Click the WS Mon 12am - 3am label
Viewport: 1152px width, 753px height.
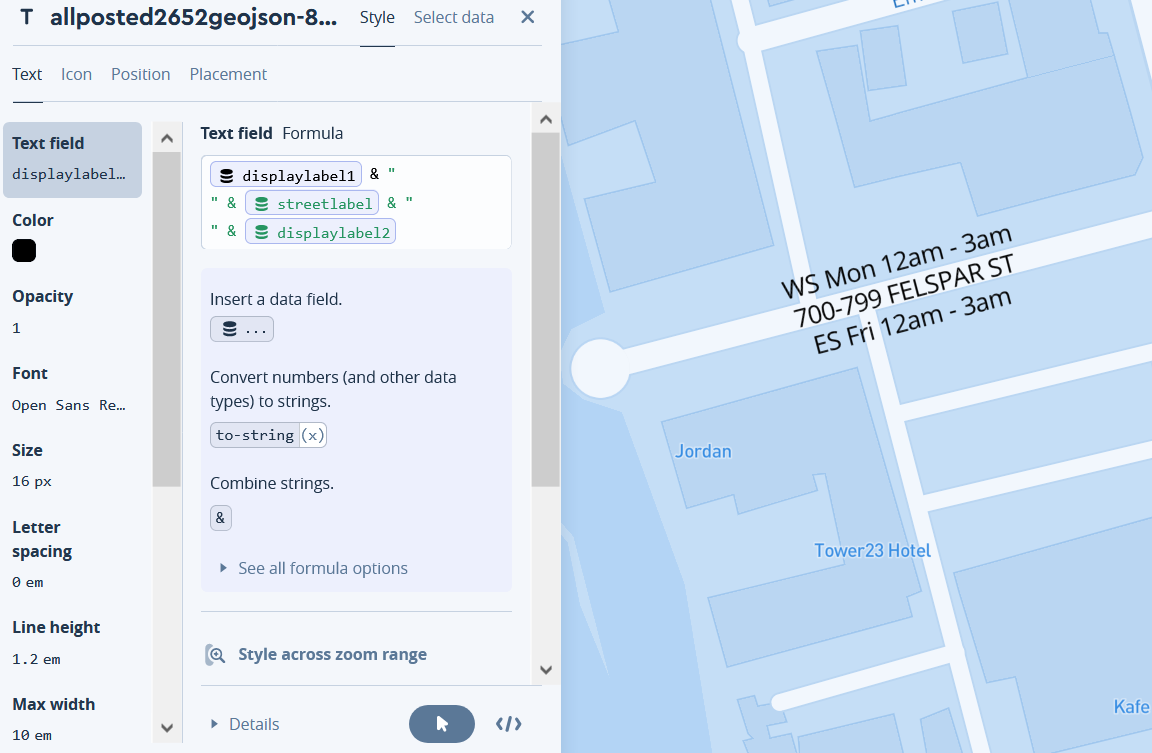(896, 262)
